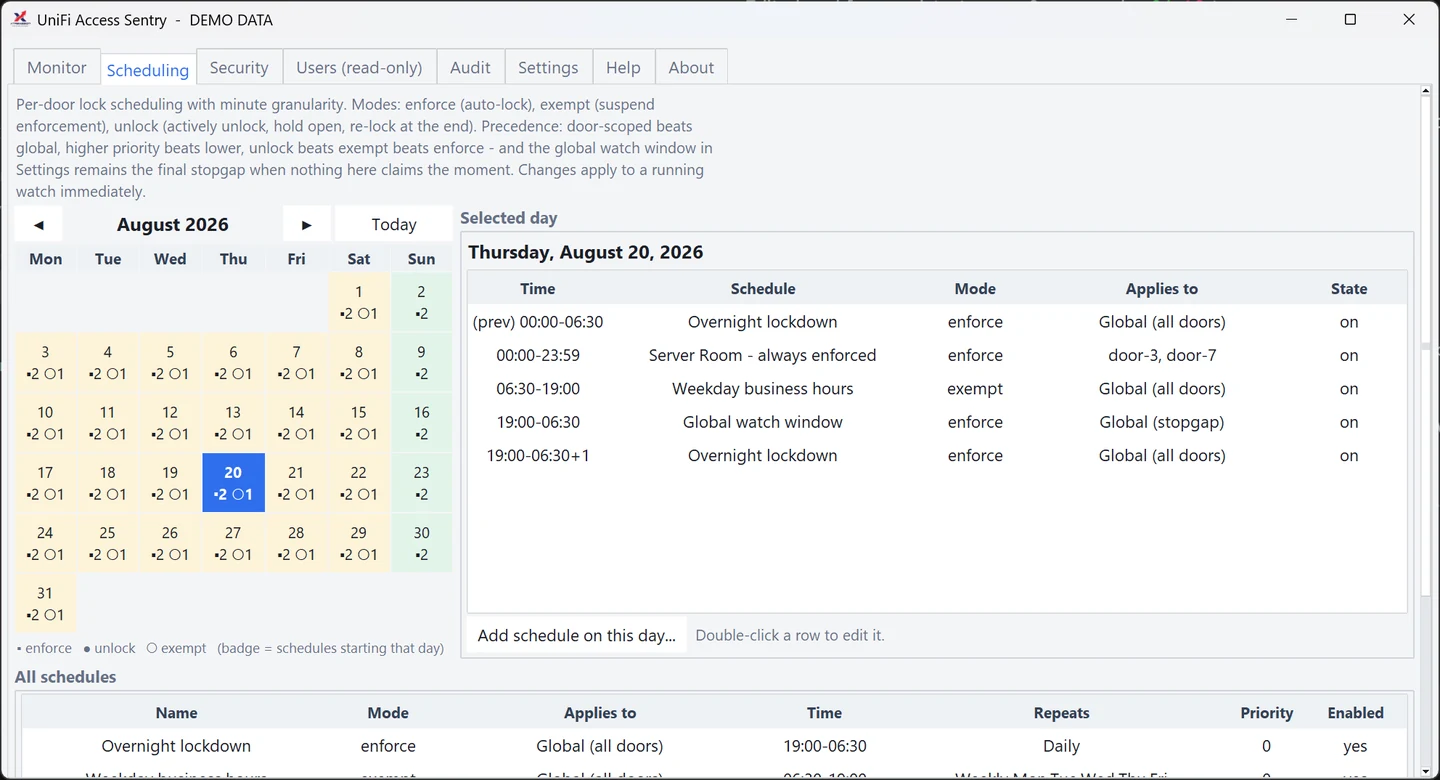
Task: Select August 7 in calendar
Action: pos(296,362)
